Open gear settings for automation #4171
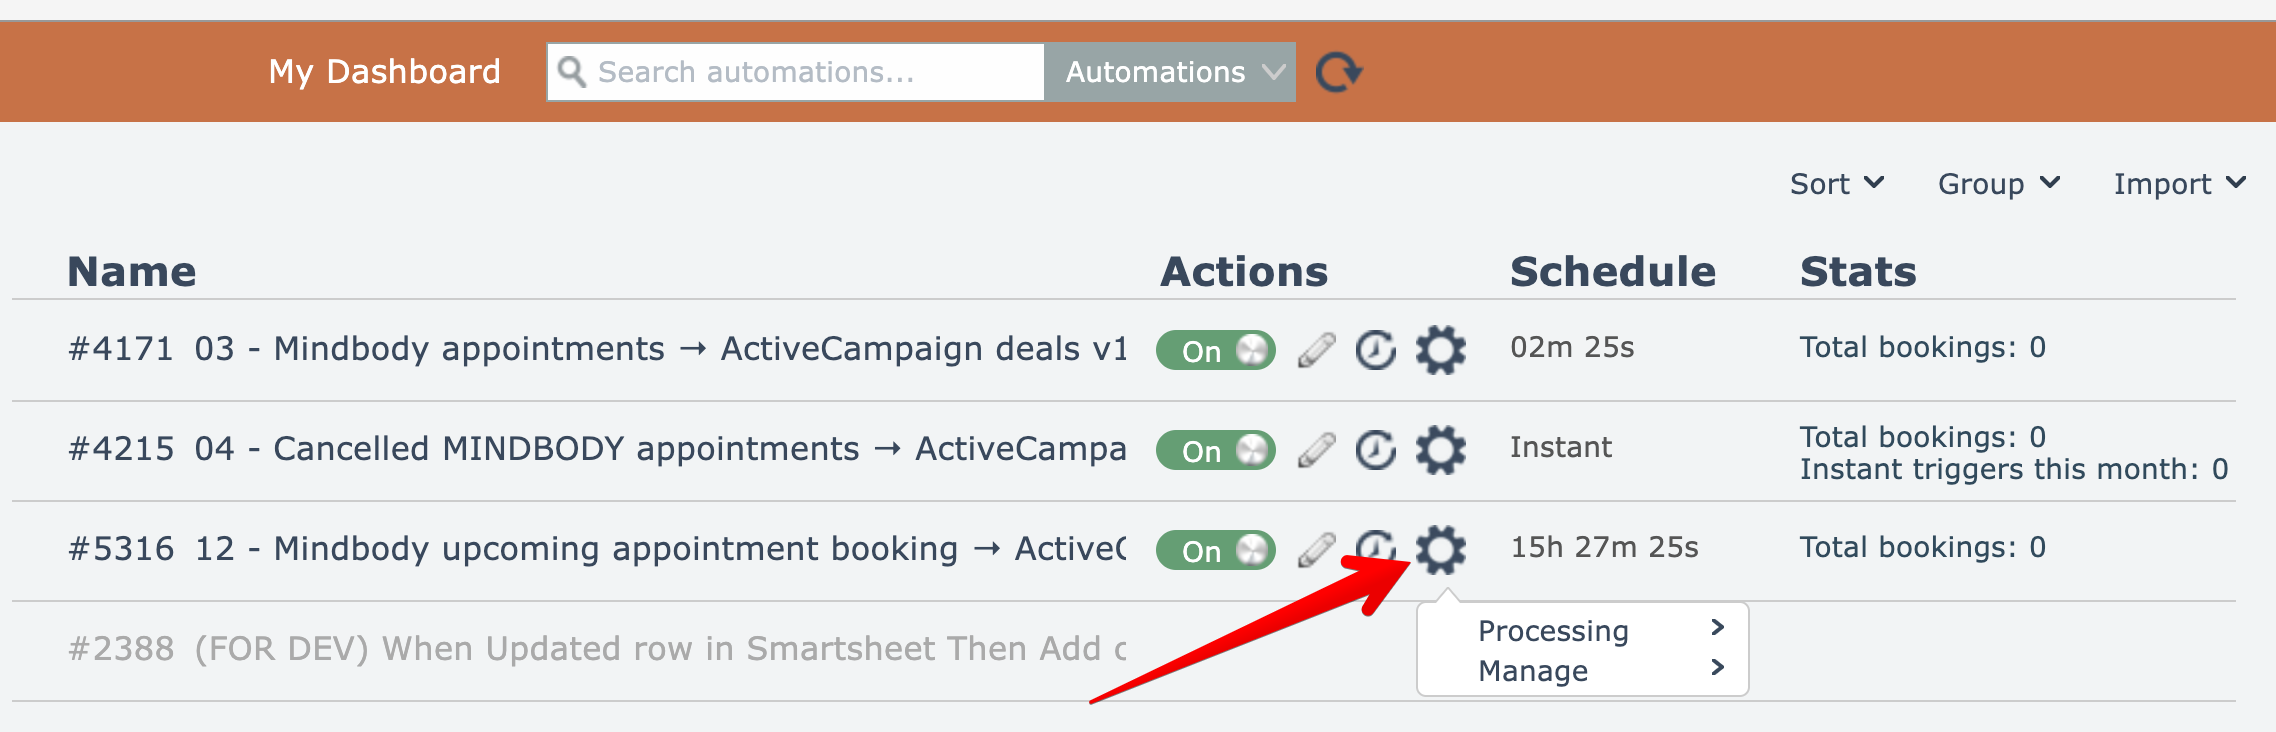The image size is (2276, 732). tap(1440, 350)
